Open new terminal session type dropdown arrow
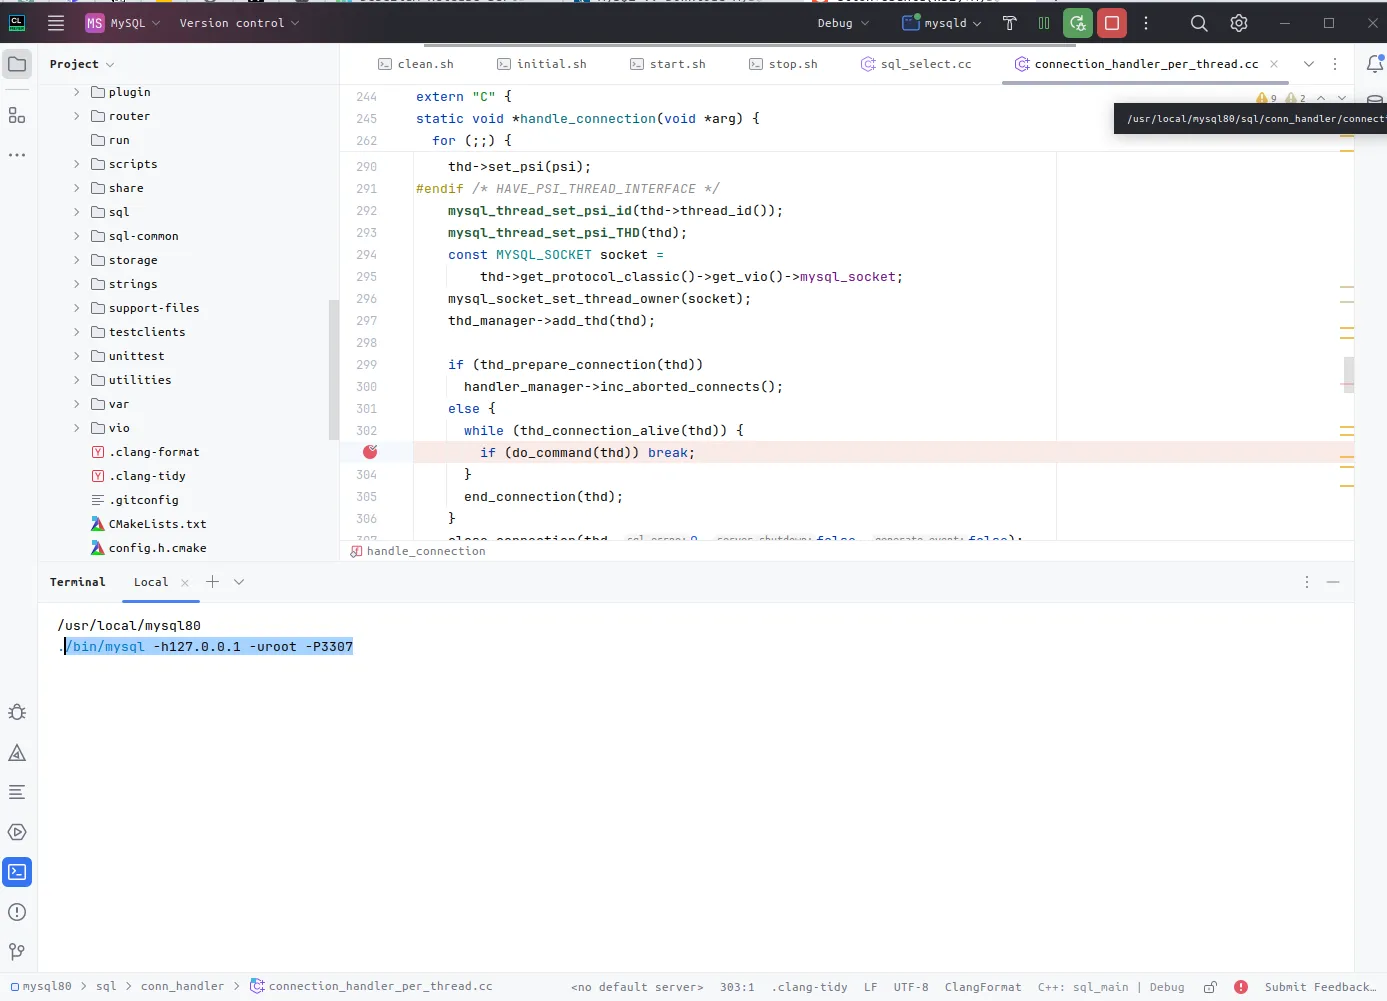Viewport: 1387px width, 1001px height. pos(239,582)
